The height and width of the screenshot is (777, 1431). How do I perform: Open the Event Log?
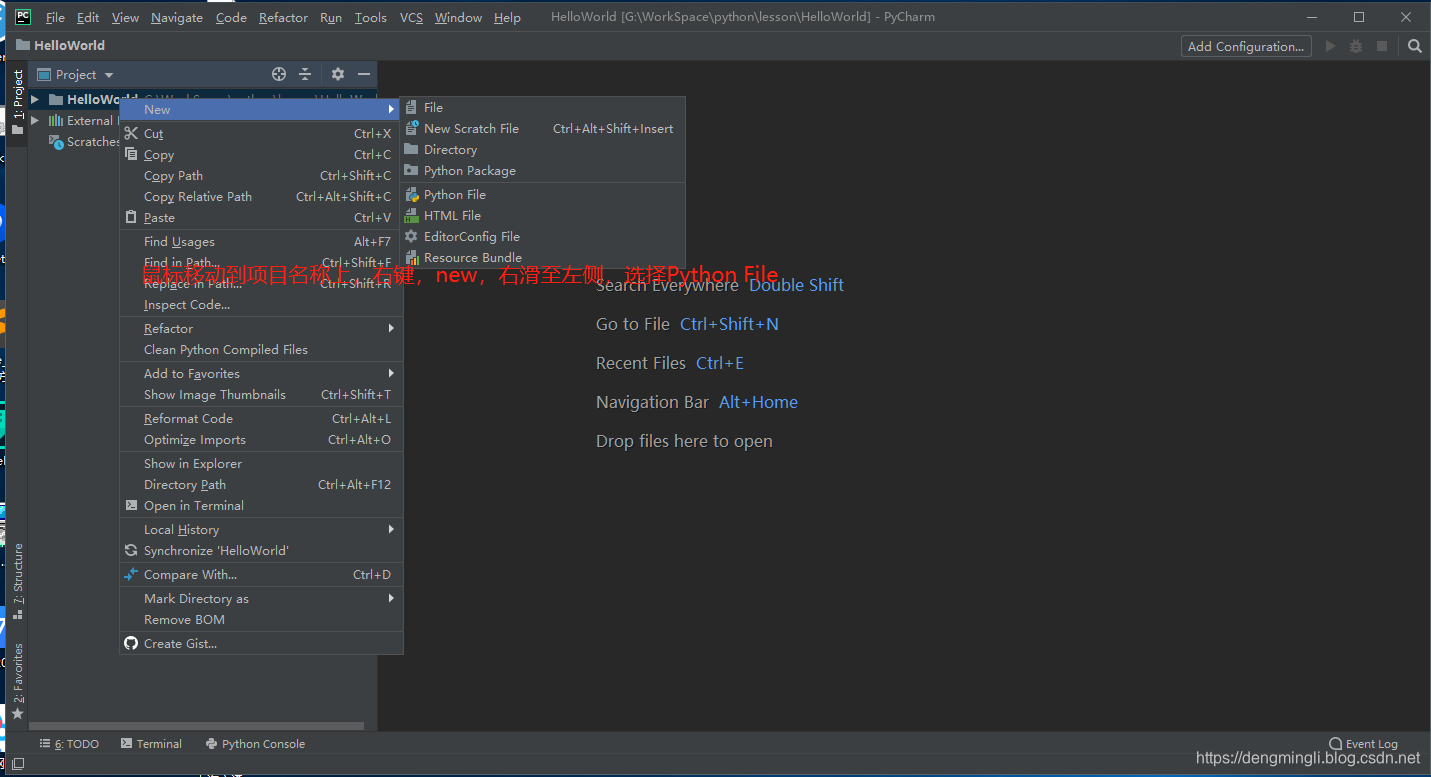pos(1363,744)
